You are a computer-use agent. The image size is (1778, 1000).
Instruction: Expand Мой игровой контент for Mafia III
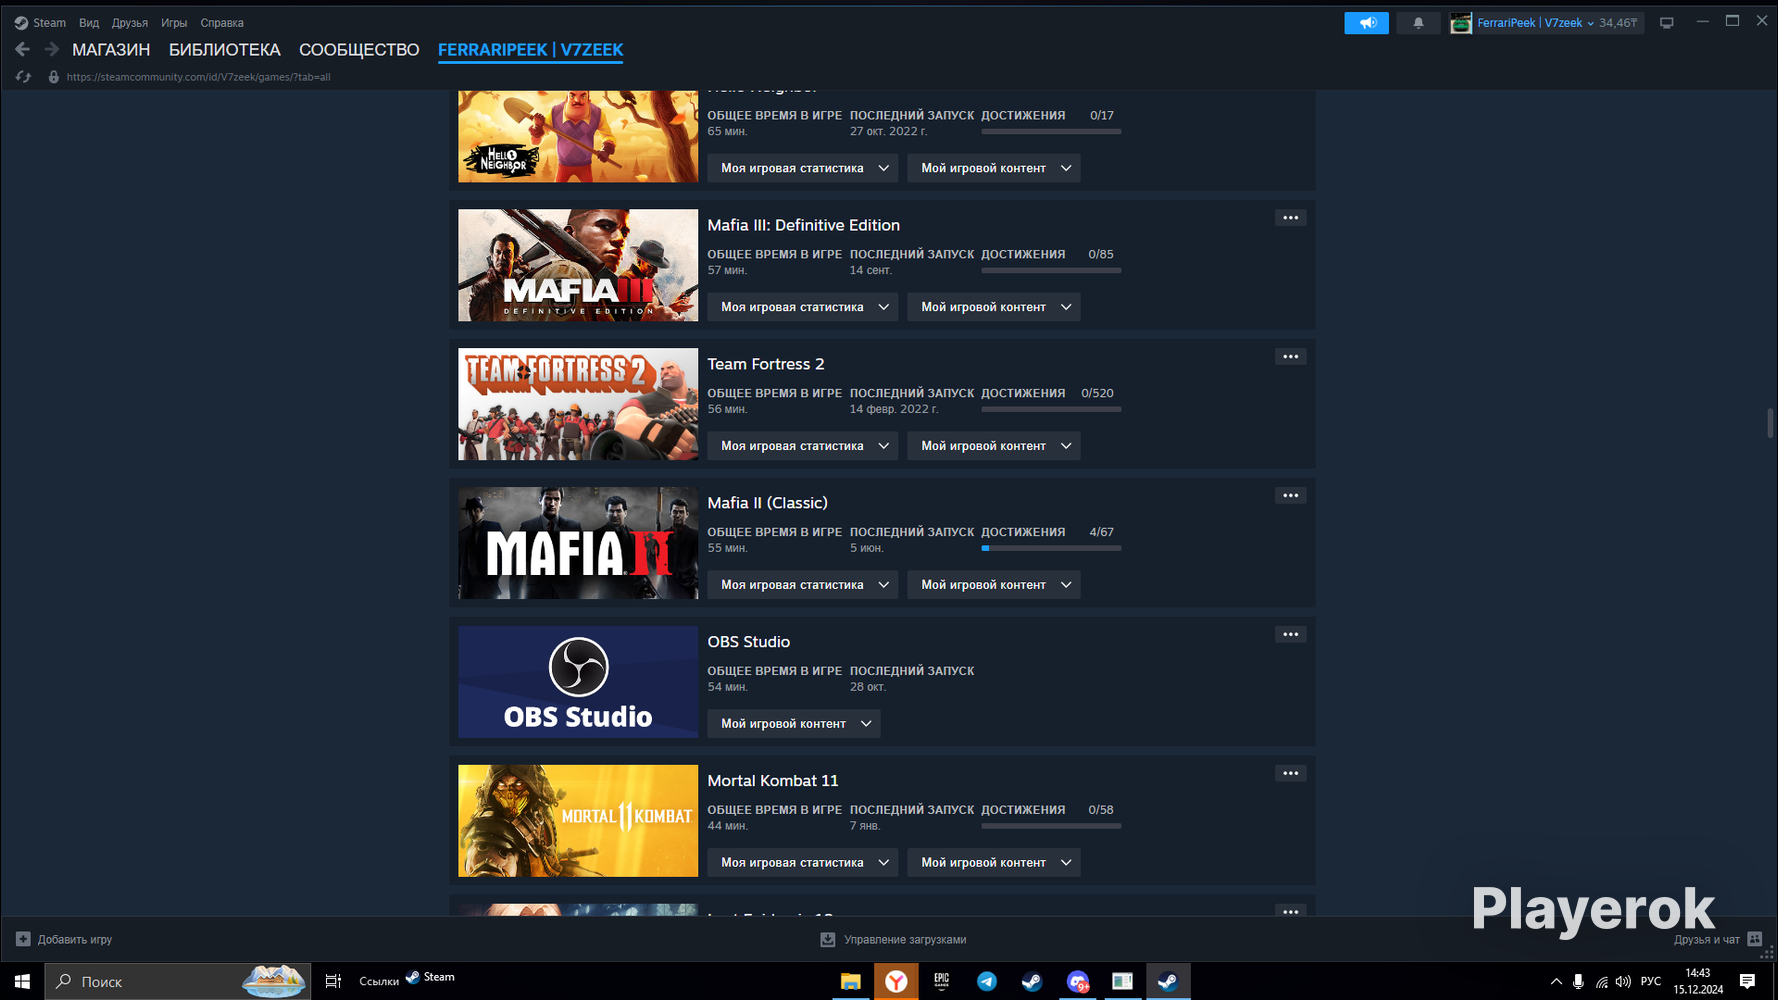point(994,307)
